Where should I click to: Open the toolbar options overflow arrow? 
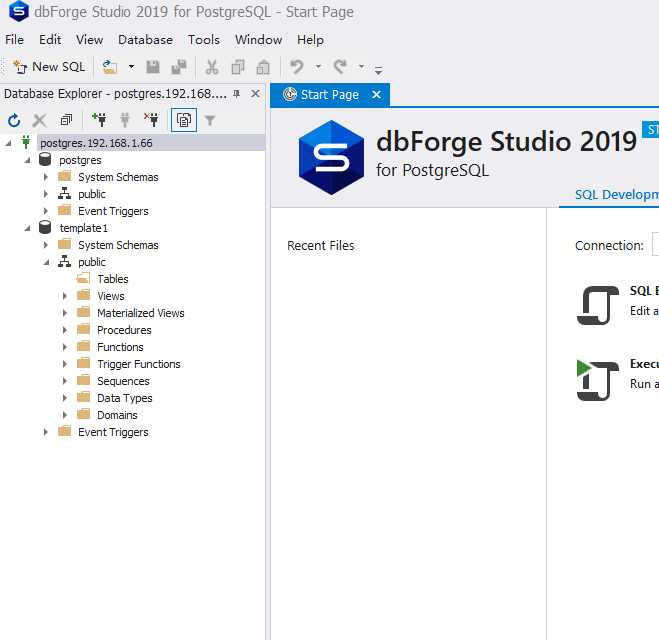(378, 70)
